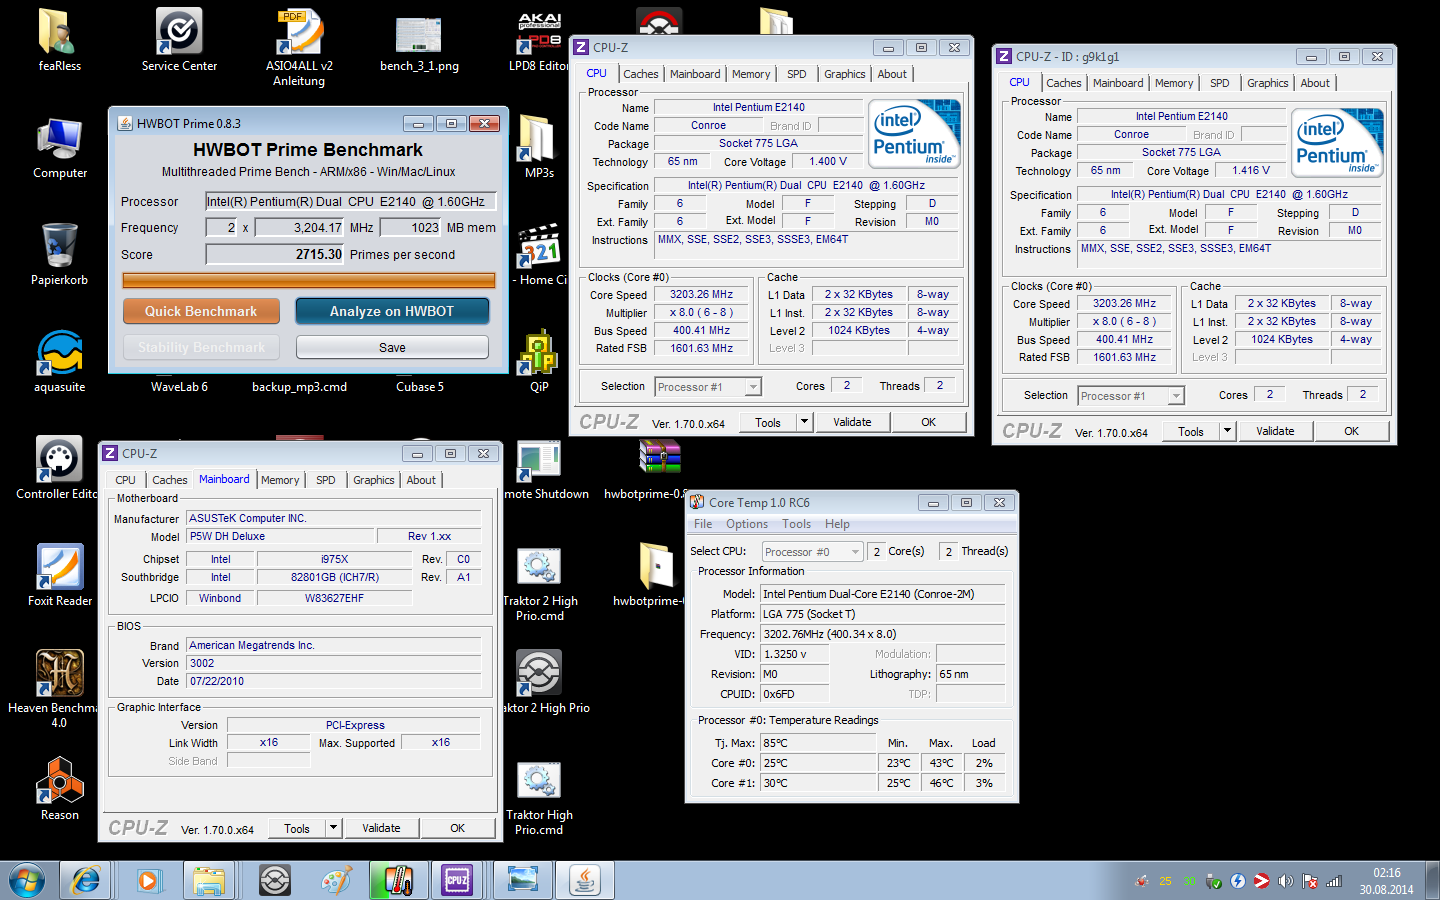Click the Score field in HWBOT Prime
Screen dimensions: 1440x900
tap(275, 254)
